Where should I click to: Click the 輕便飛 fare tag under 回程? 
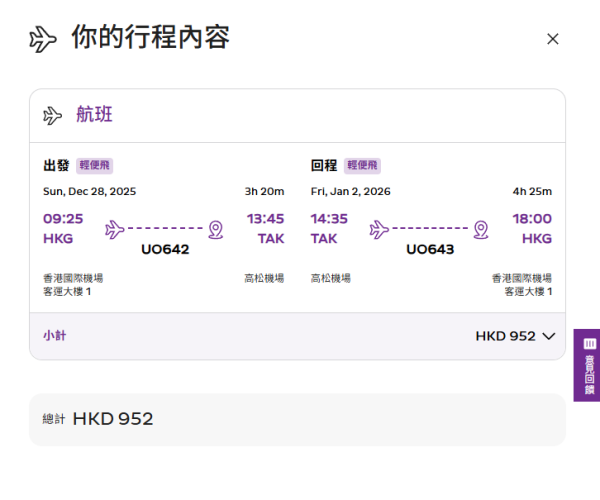(x=362, y=166)
